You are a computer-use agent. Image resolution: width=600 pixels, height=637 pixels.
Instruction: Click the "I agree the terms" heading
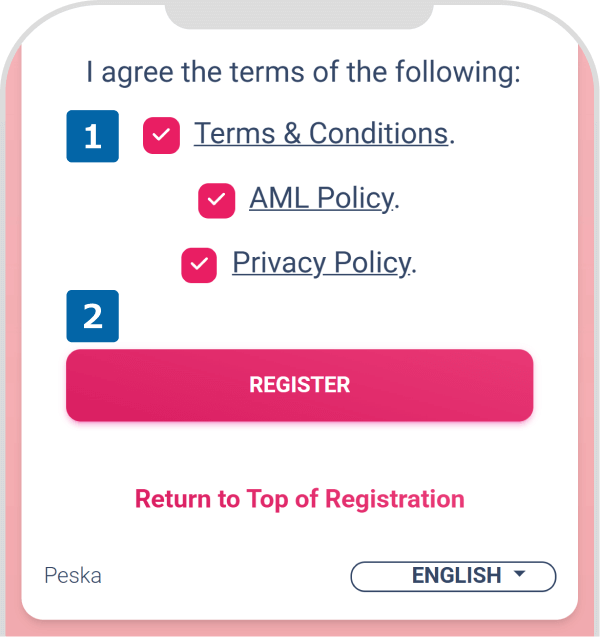(303, 73)
